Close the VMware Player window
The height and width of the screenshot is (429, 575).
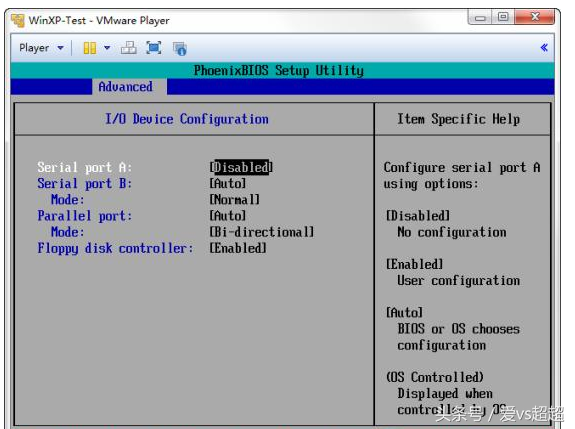pos(535,17)
